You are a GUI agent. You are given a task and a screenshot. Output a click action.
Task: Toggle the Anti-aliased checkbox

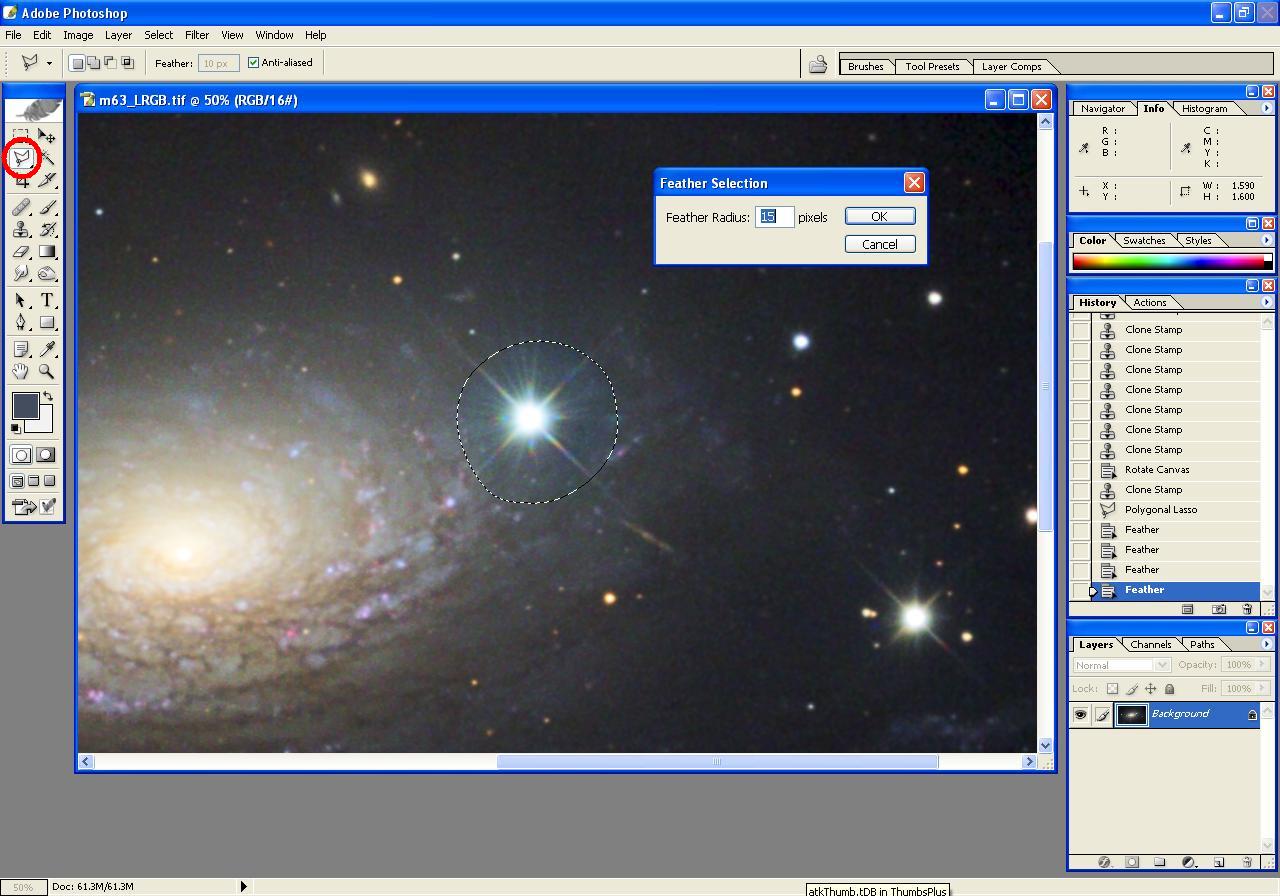[x=253, y=63]
